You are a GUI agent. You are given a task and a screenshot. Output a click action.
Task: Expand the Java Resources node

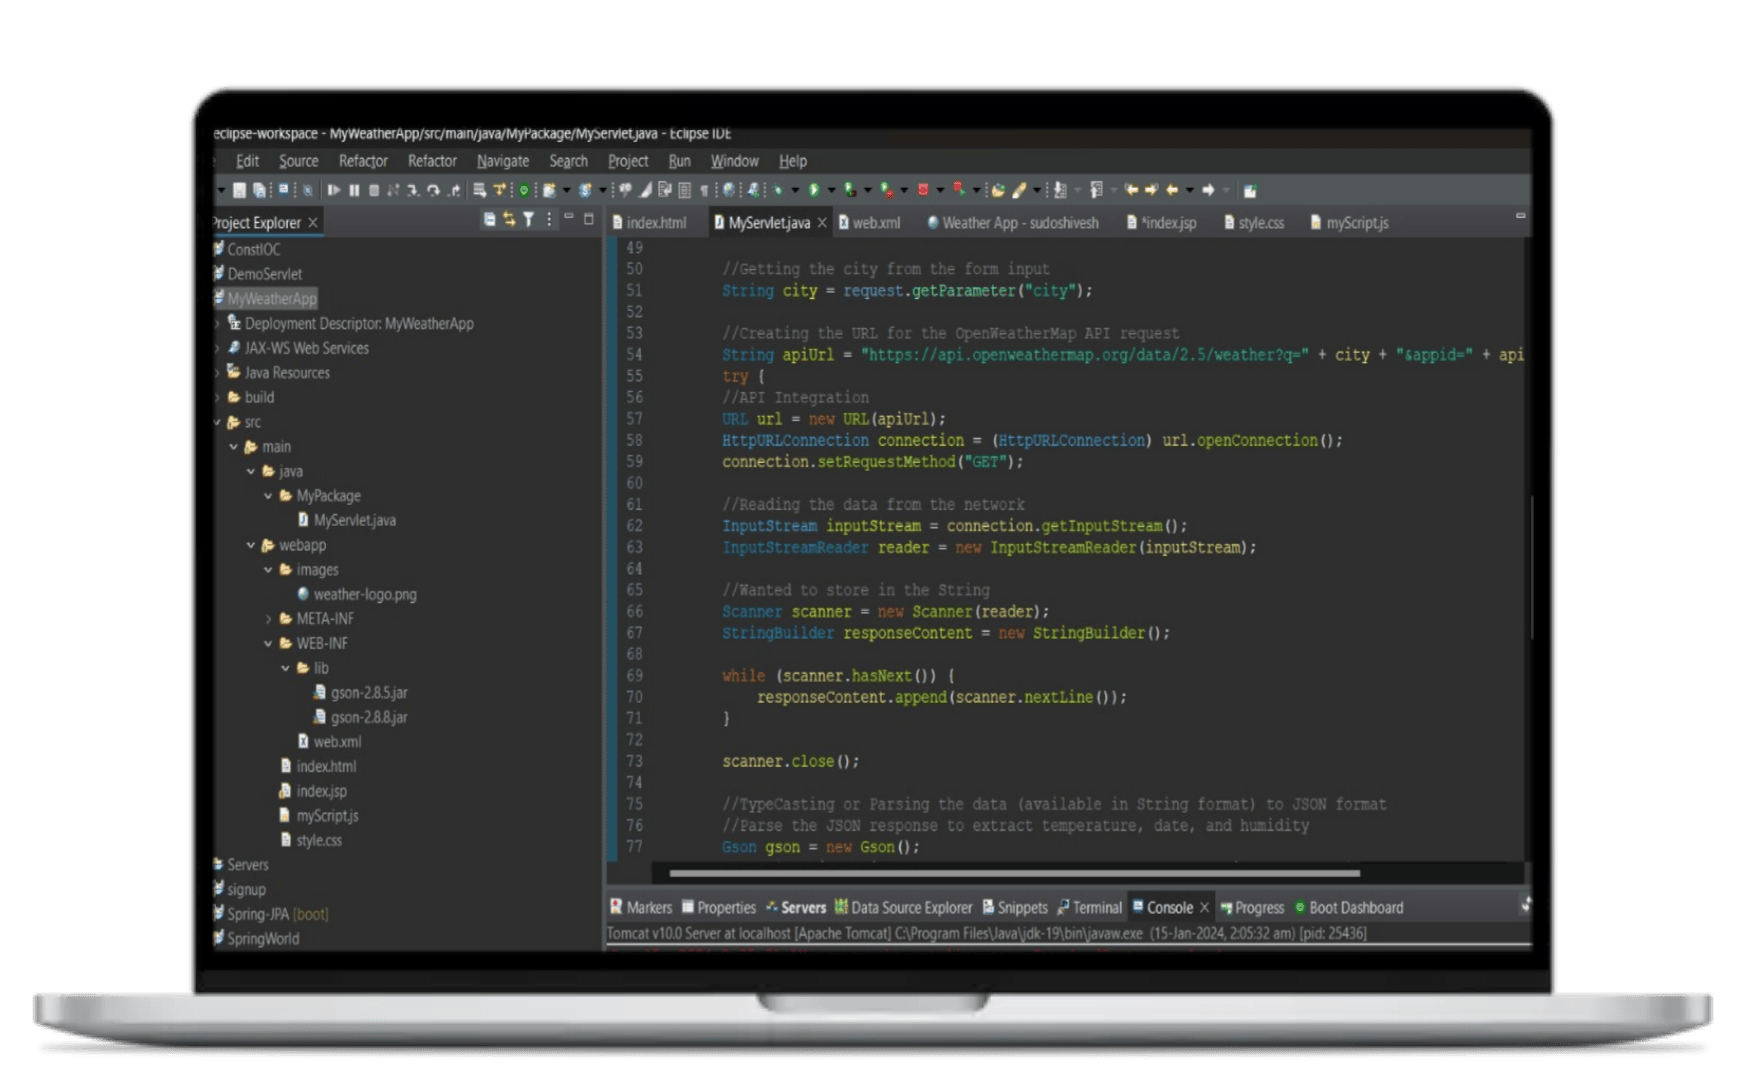pyautogui.click(x=217, y=373)
